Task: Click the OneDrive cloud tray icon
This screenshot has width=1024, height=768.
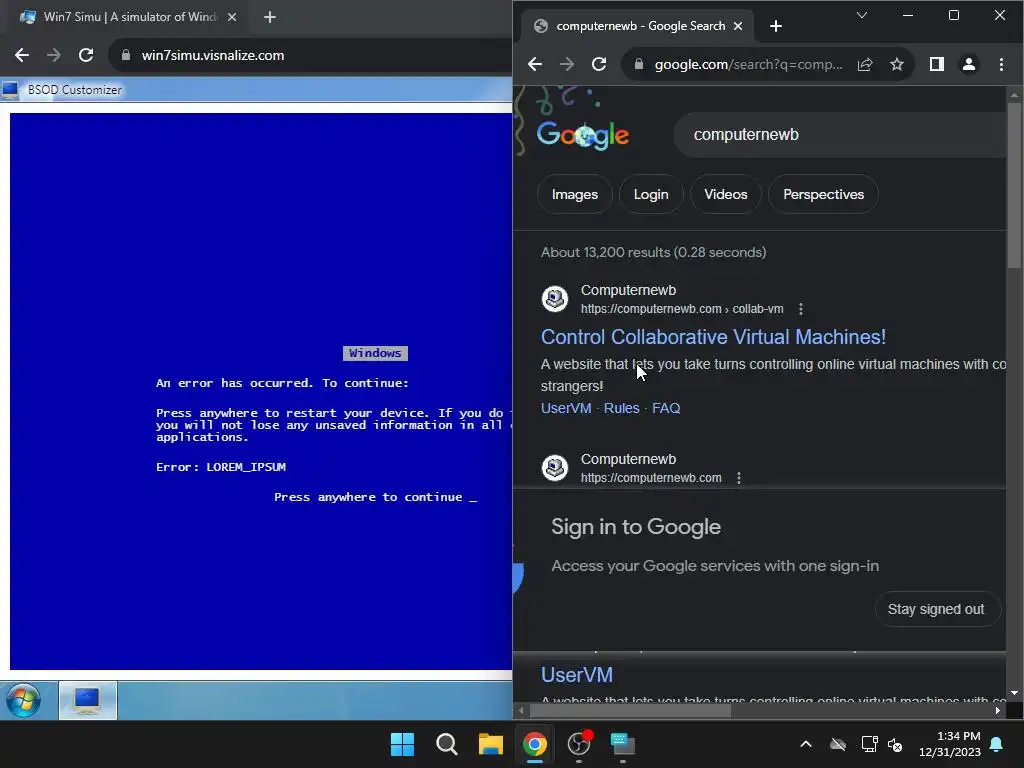Action: coord(838,744)
